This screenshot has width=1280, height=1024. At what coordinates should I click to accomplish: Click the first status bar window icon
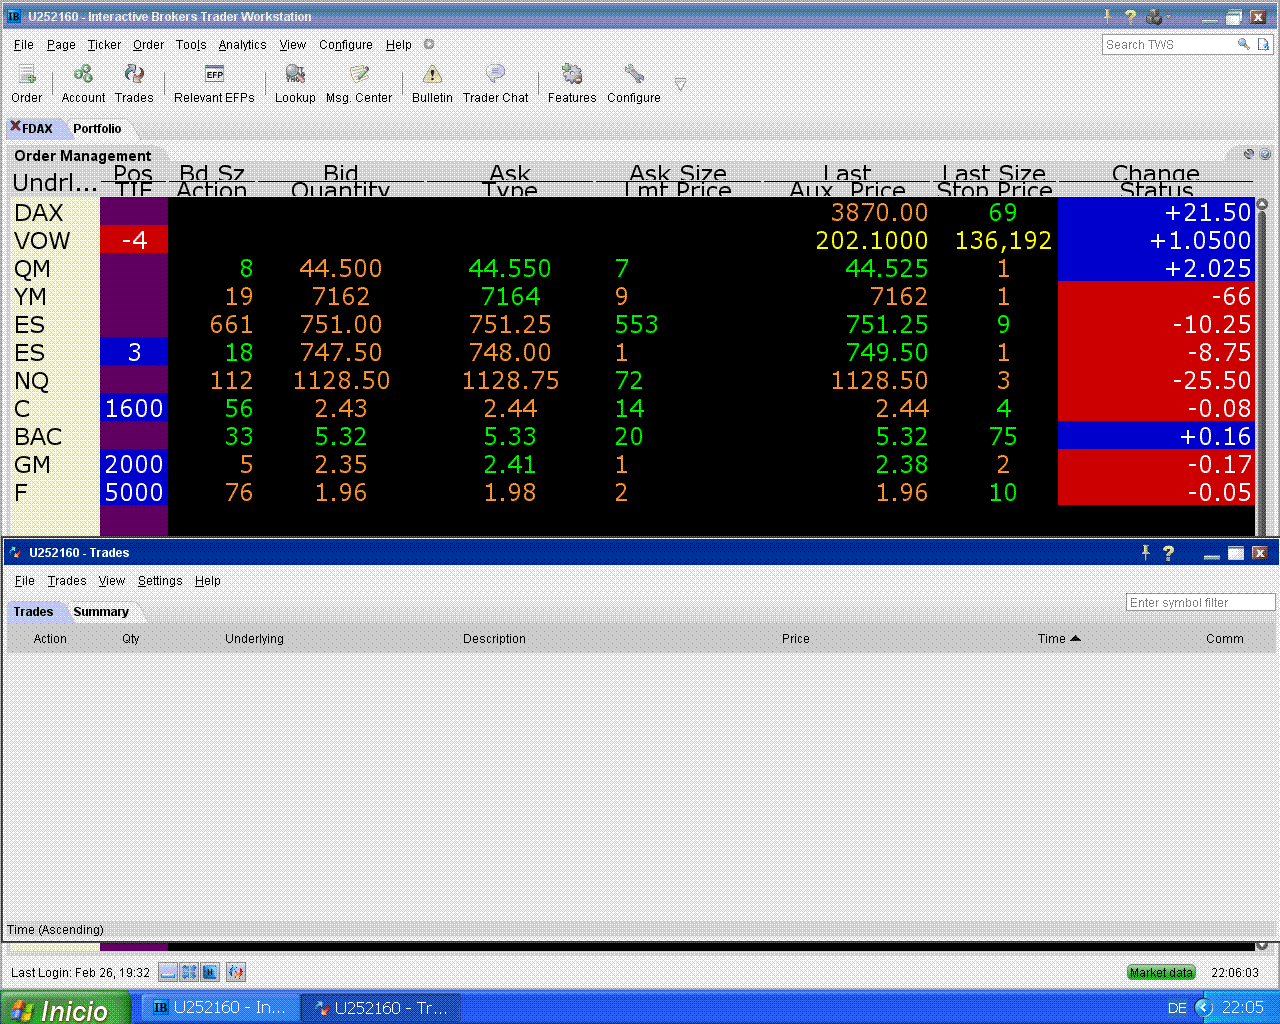pyautogui.click(x=168, y=972)
